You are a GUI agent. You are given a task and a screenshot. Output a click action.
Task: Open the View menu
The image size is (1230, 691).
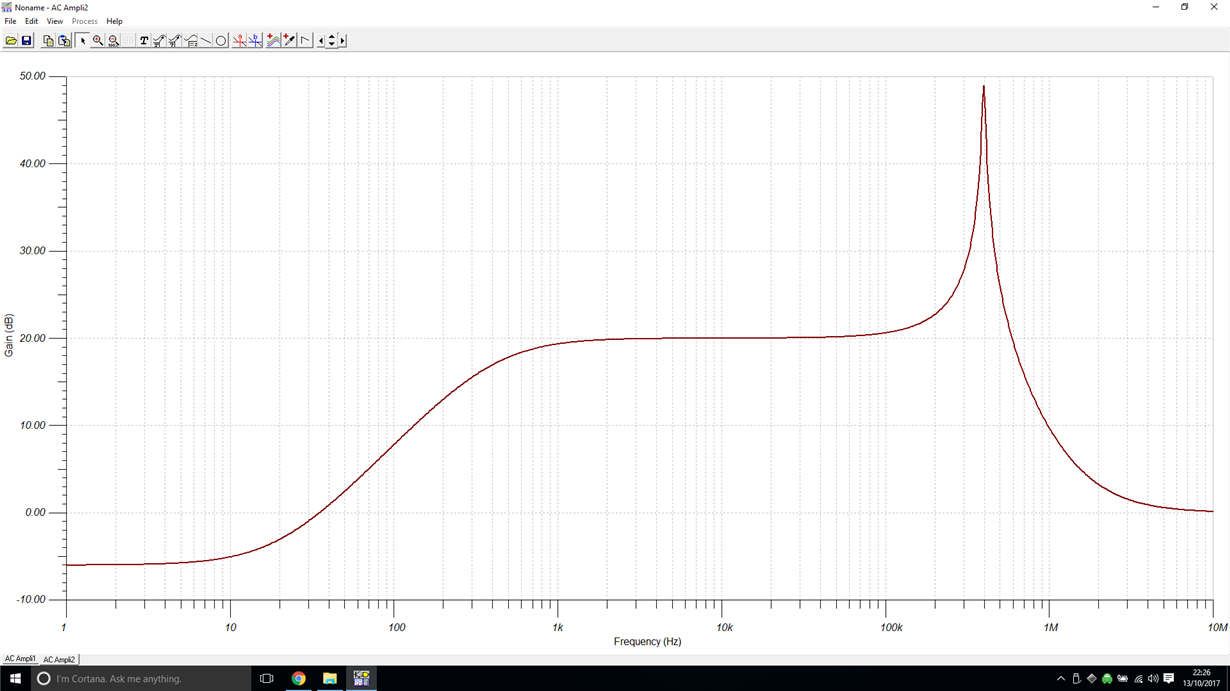coord(55,21)
